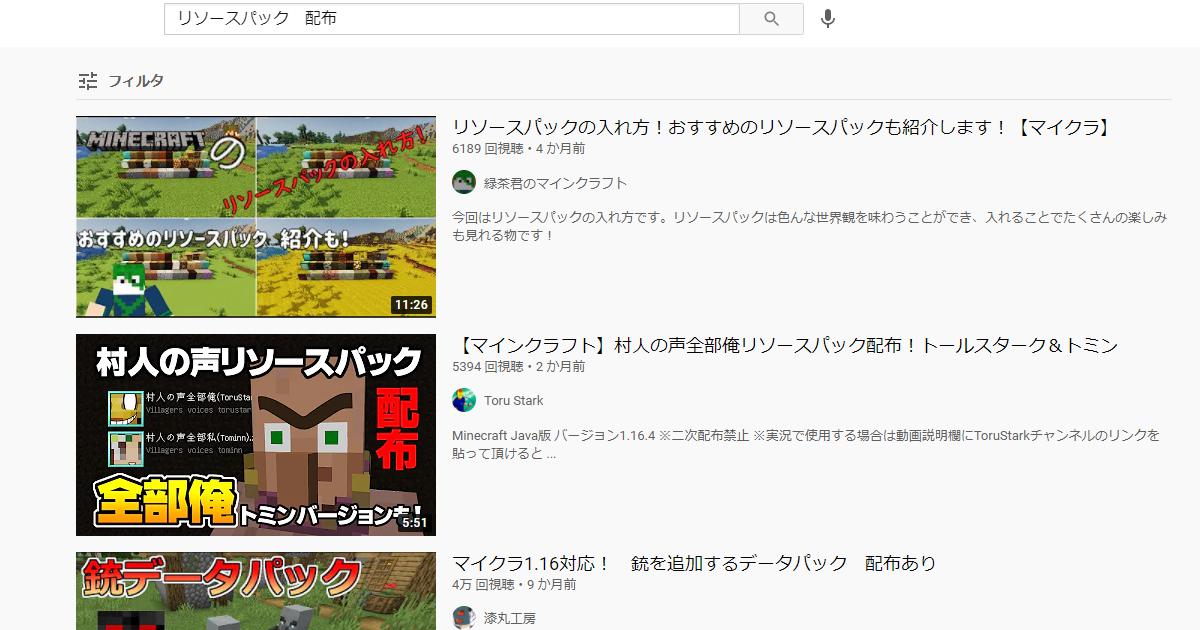Open thumbnail of 村人の声リソースパック video
This screenshot has width=1200, height=630.
256,435
